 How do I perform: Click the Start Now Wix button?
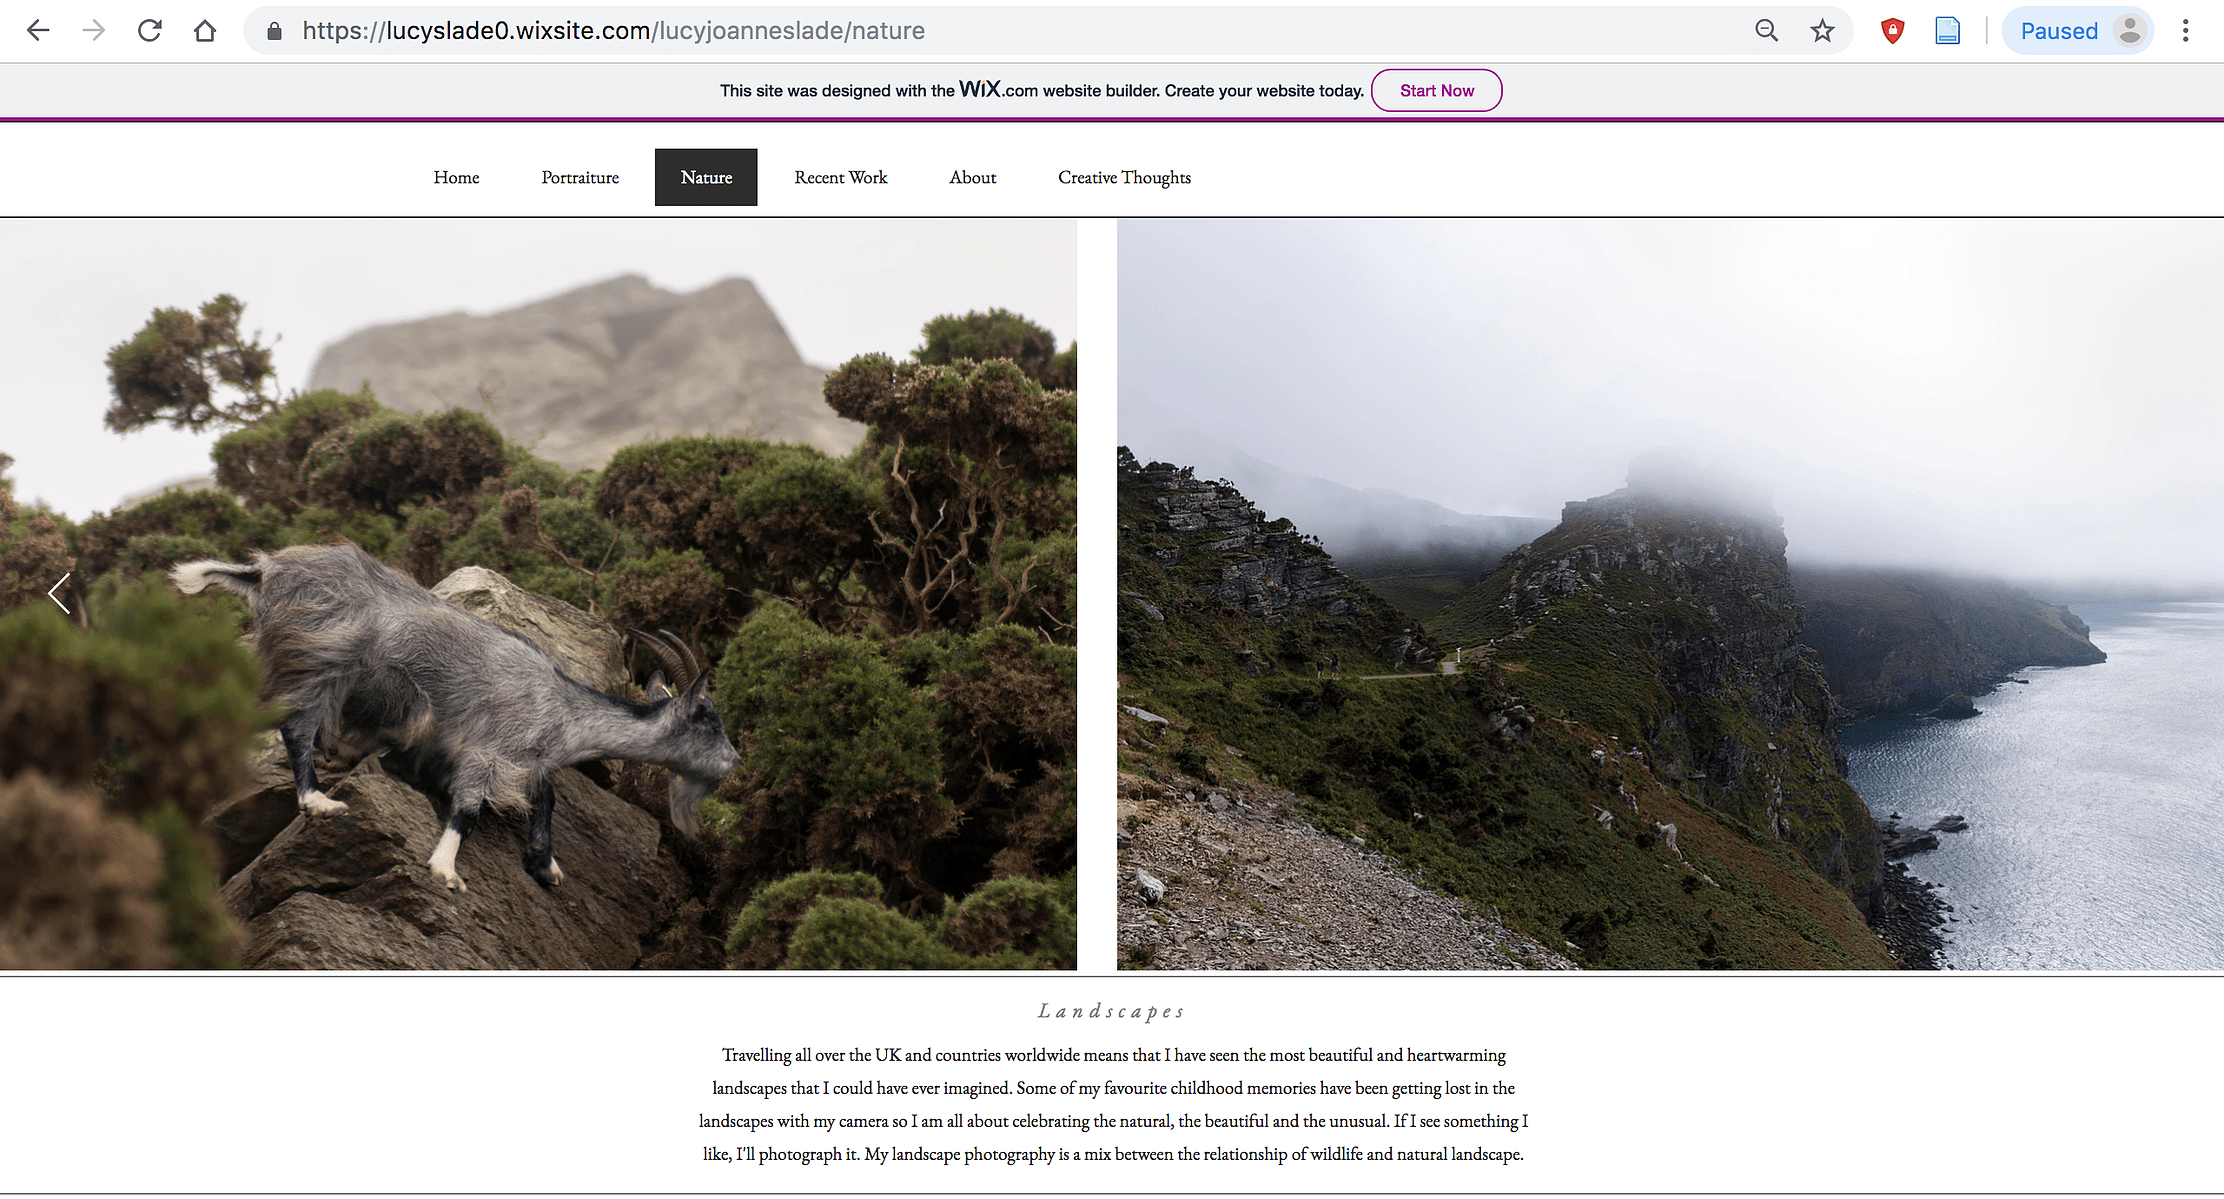tap(1436, 91)
